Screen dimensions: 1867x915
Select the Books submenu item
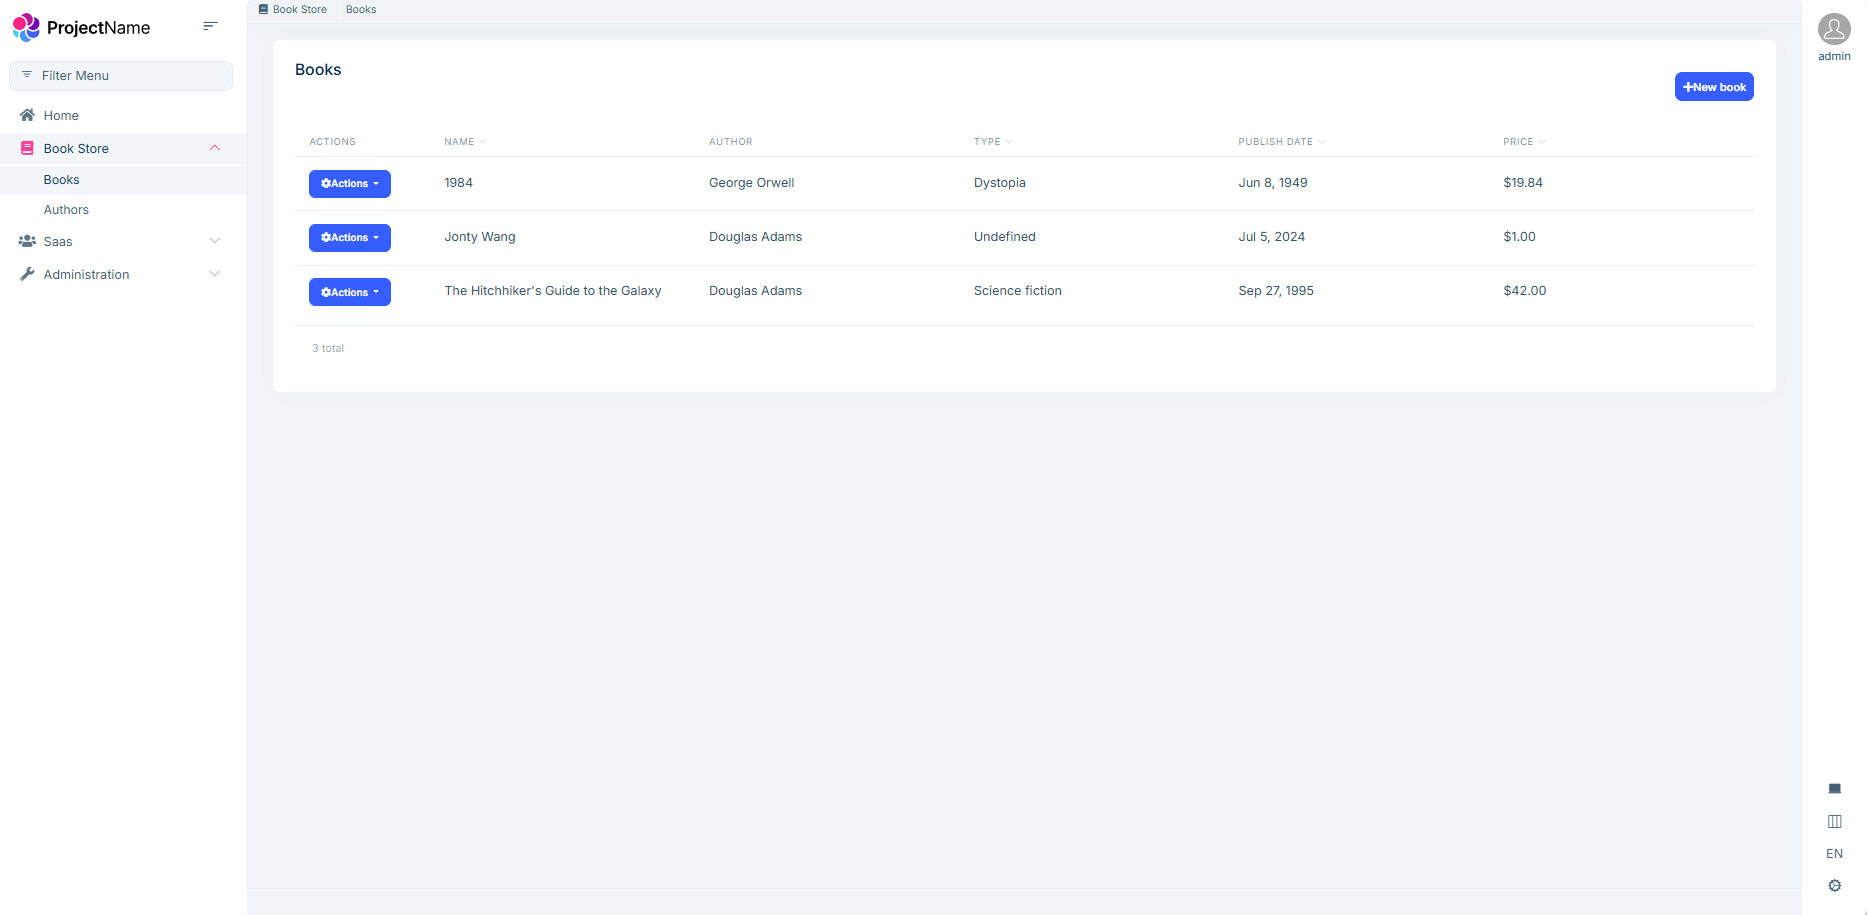tap(61, 180)
